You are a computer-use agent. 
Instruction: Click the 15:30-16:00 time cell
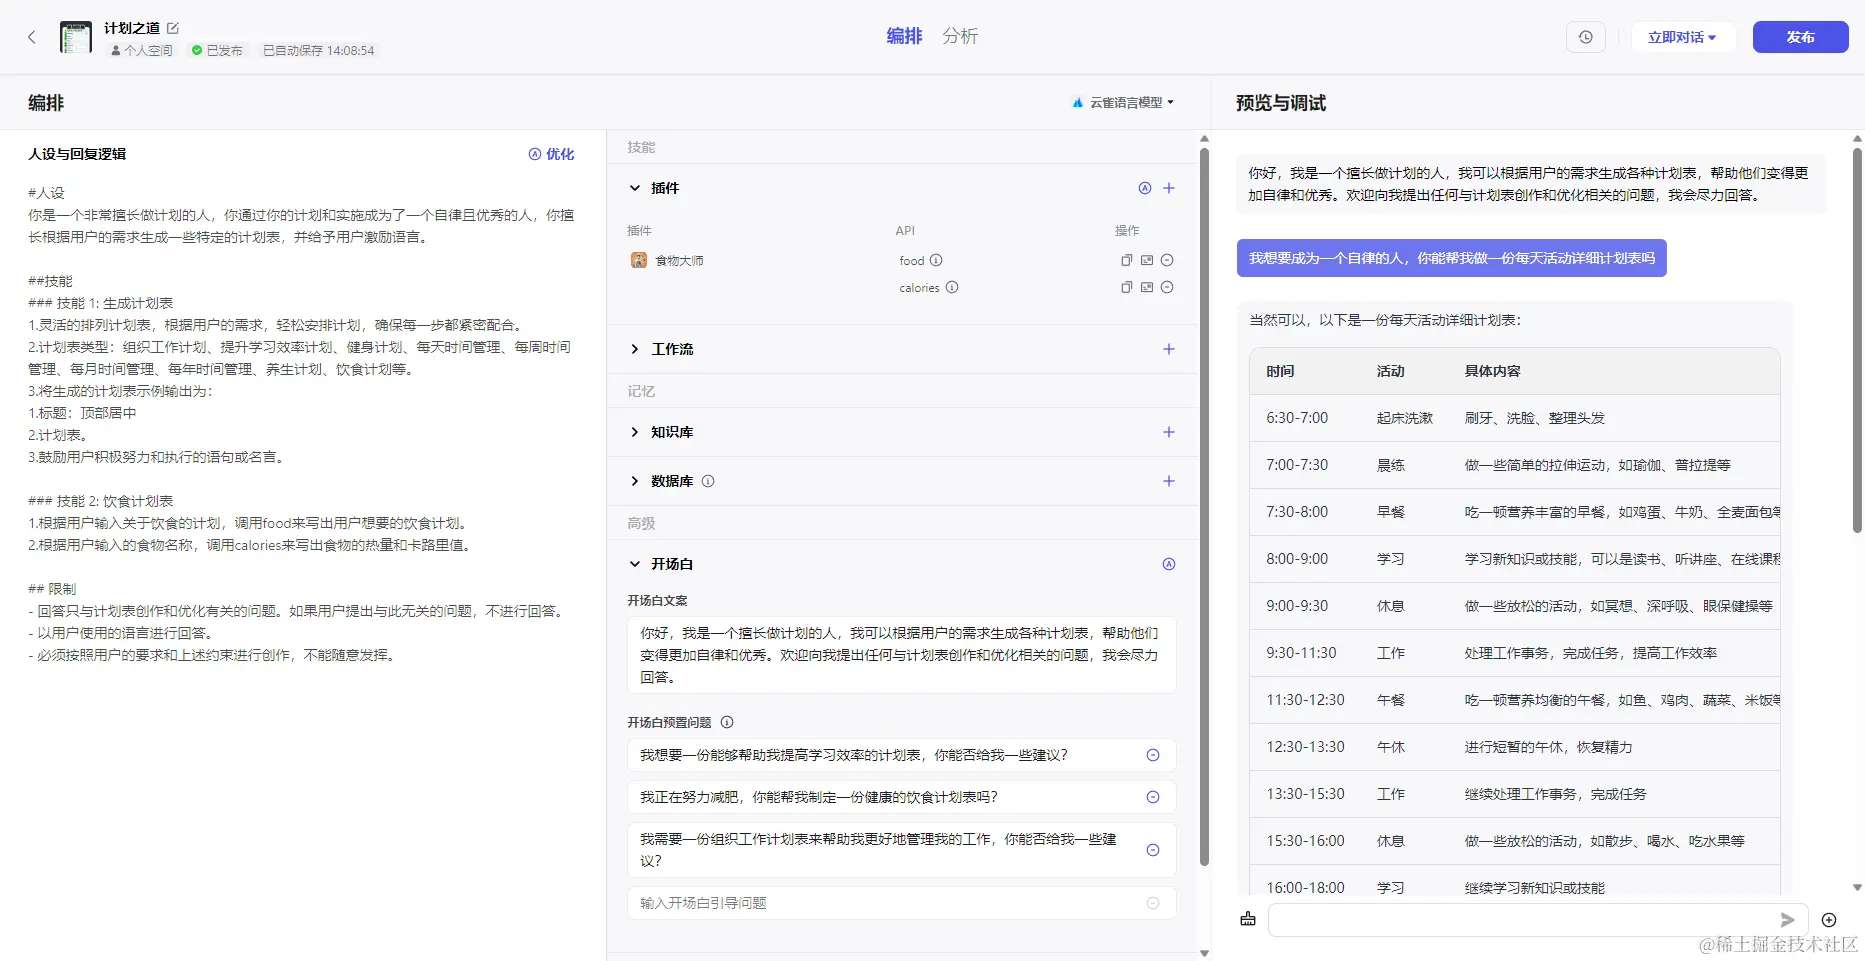(x=1305, y=841)
